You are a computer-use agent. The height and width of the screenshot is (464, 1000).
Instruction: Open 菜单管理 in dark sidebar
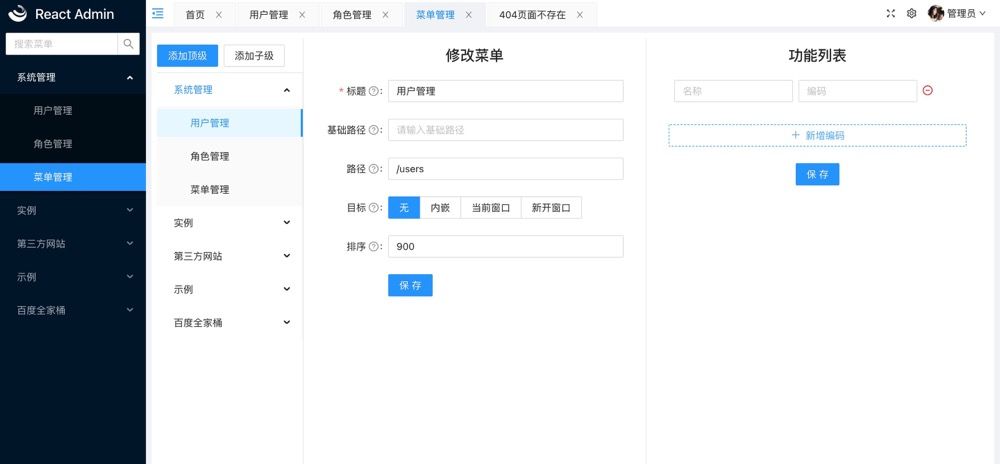(x=73, y=177)
